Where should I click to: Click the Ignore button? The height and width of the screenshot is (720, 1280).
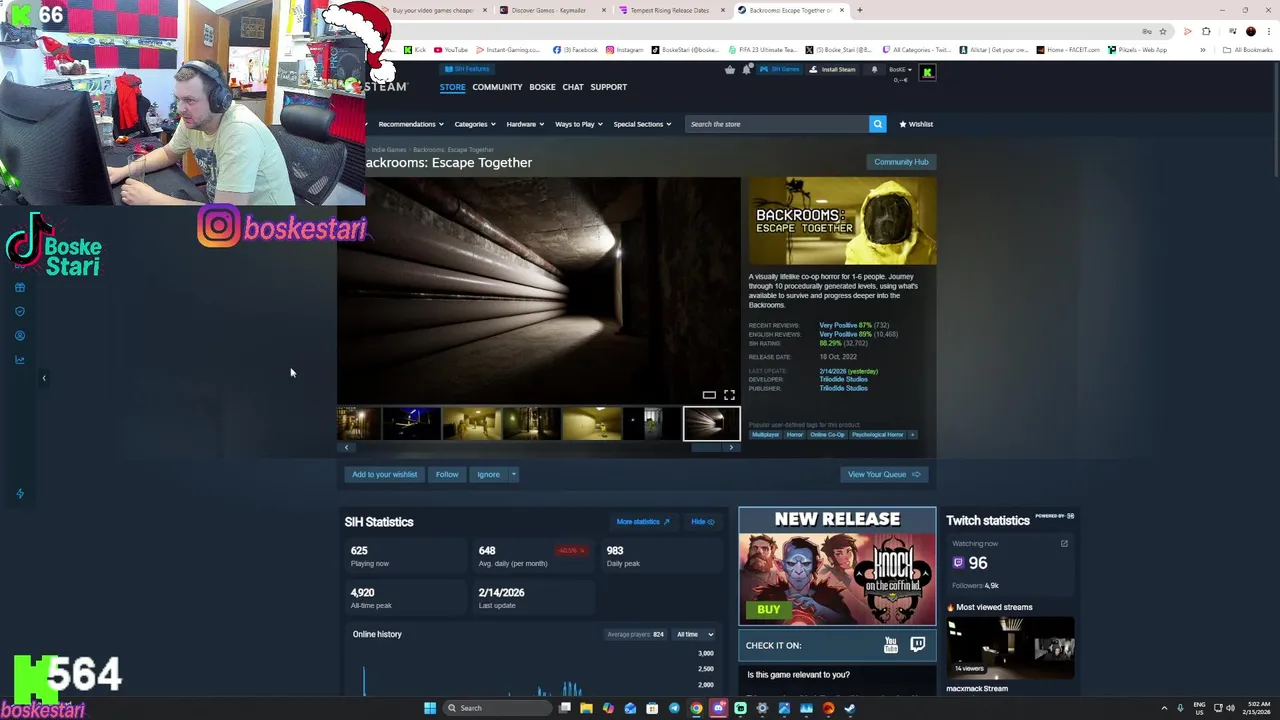488,475
